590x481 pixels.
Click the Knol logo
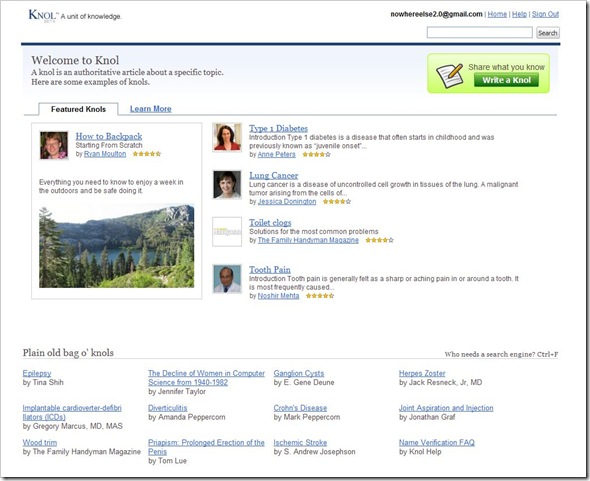[x=44, y=15]
